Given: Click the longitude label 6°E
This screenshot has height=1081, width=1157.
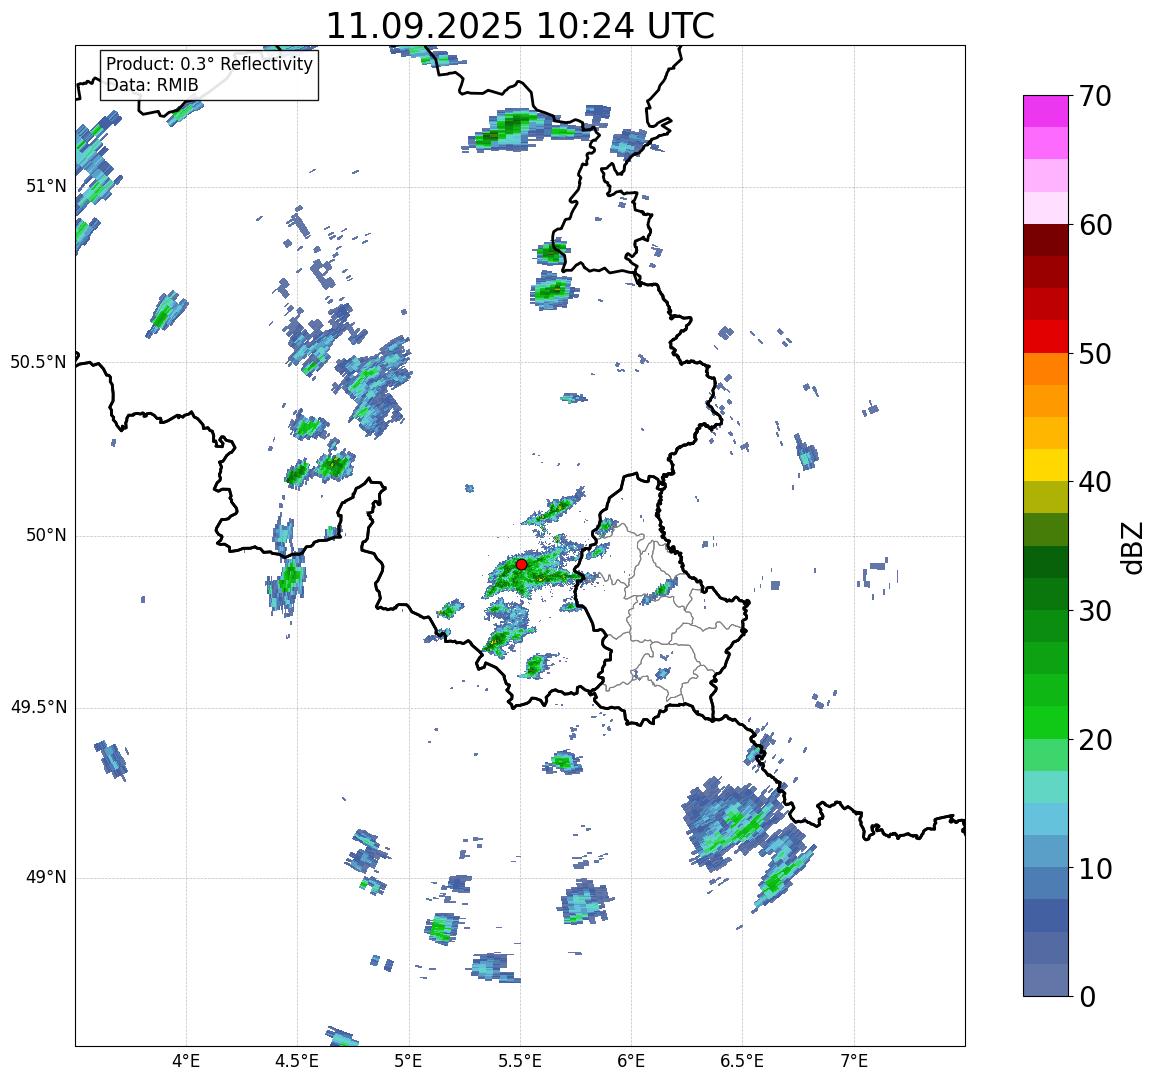Looking at the screenshot, I should pos(632,1061).
